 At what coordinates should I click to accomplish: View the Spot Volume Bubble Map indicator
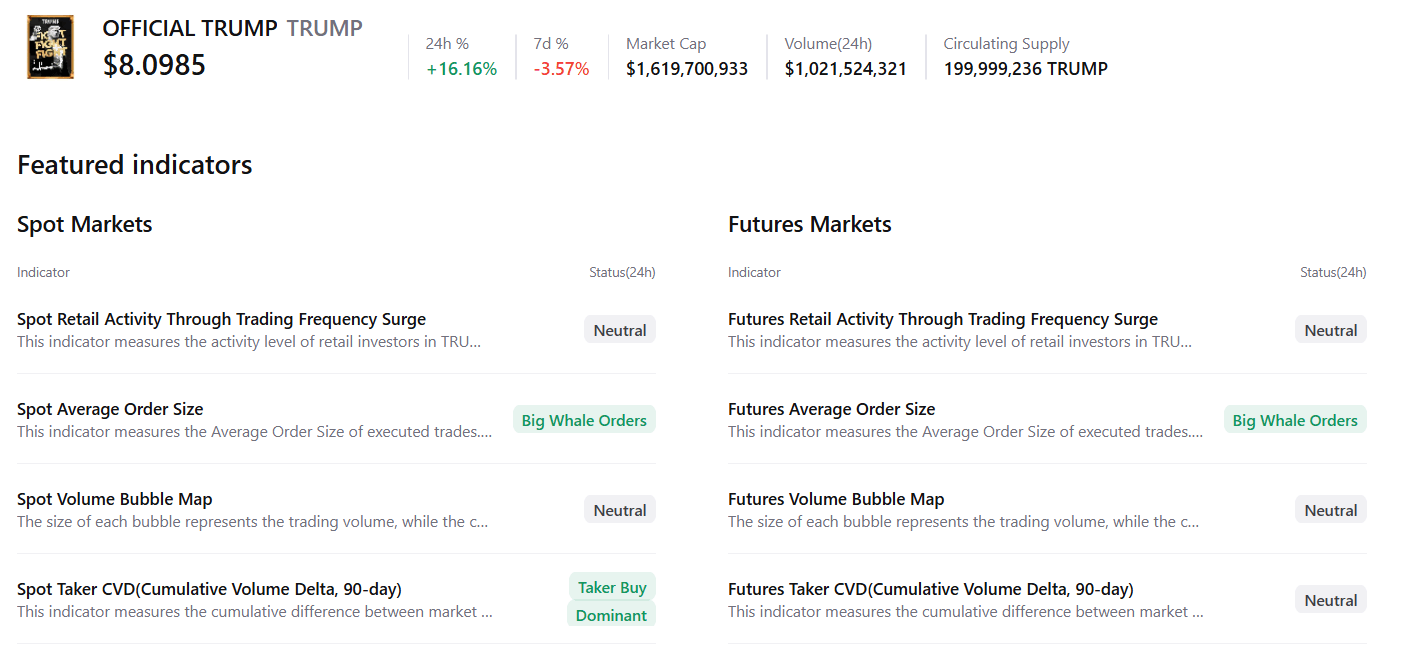pos(115,499)
